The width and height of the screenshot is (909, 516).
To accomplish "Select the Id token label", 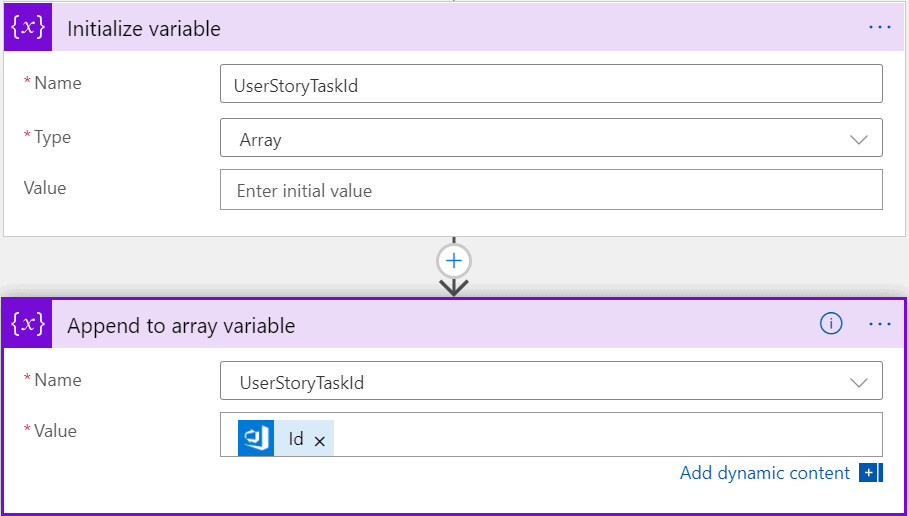I will click(296, 439).
